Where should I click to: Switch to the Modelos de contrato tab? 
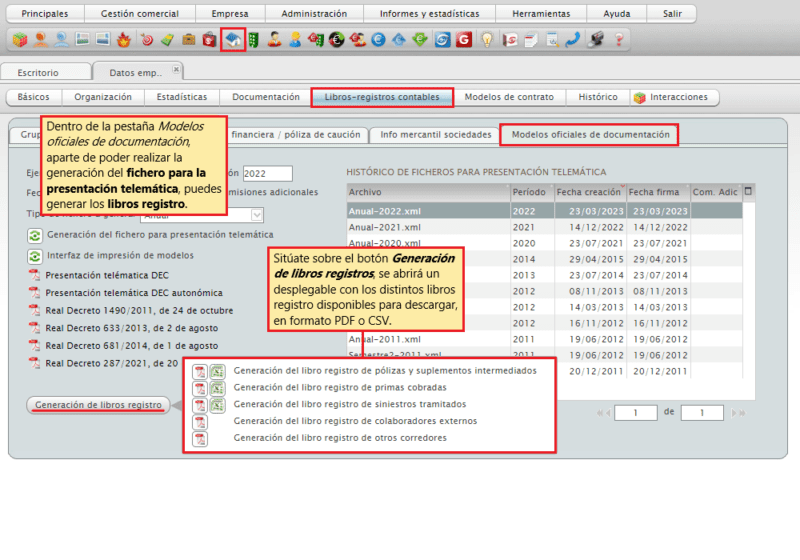click(x=509, y=97)
